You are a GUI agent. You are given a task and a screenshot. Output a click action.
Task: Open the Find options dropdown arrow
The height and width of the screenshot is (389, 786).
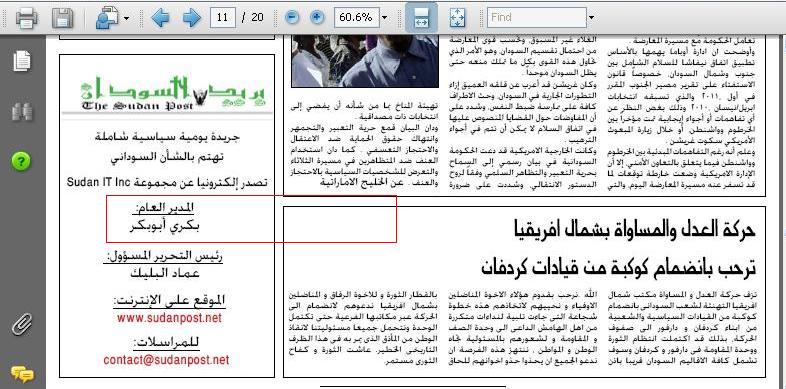[x=592, y=18]
